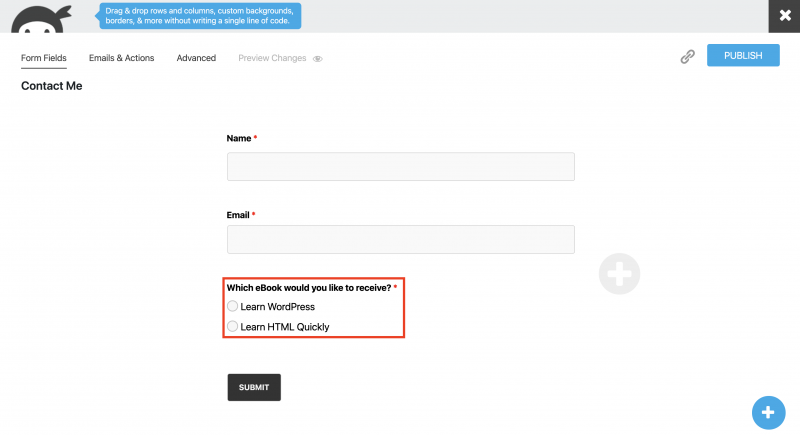Click the Ninja Forms ninja logo
Screen dimensions: 800x435
tap(41, 19)
